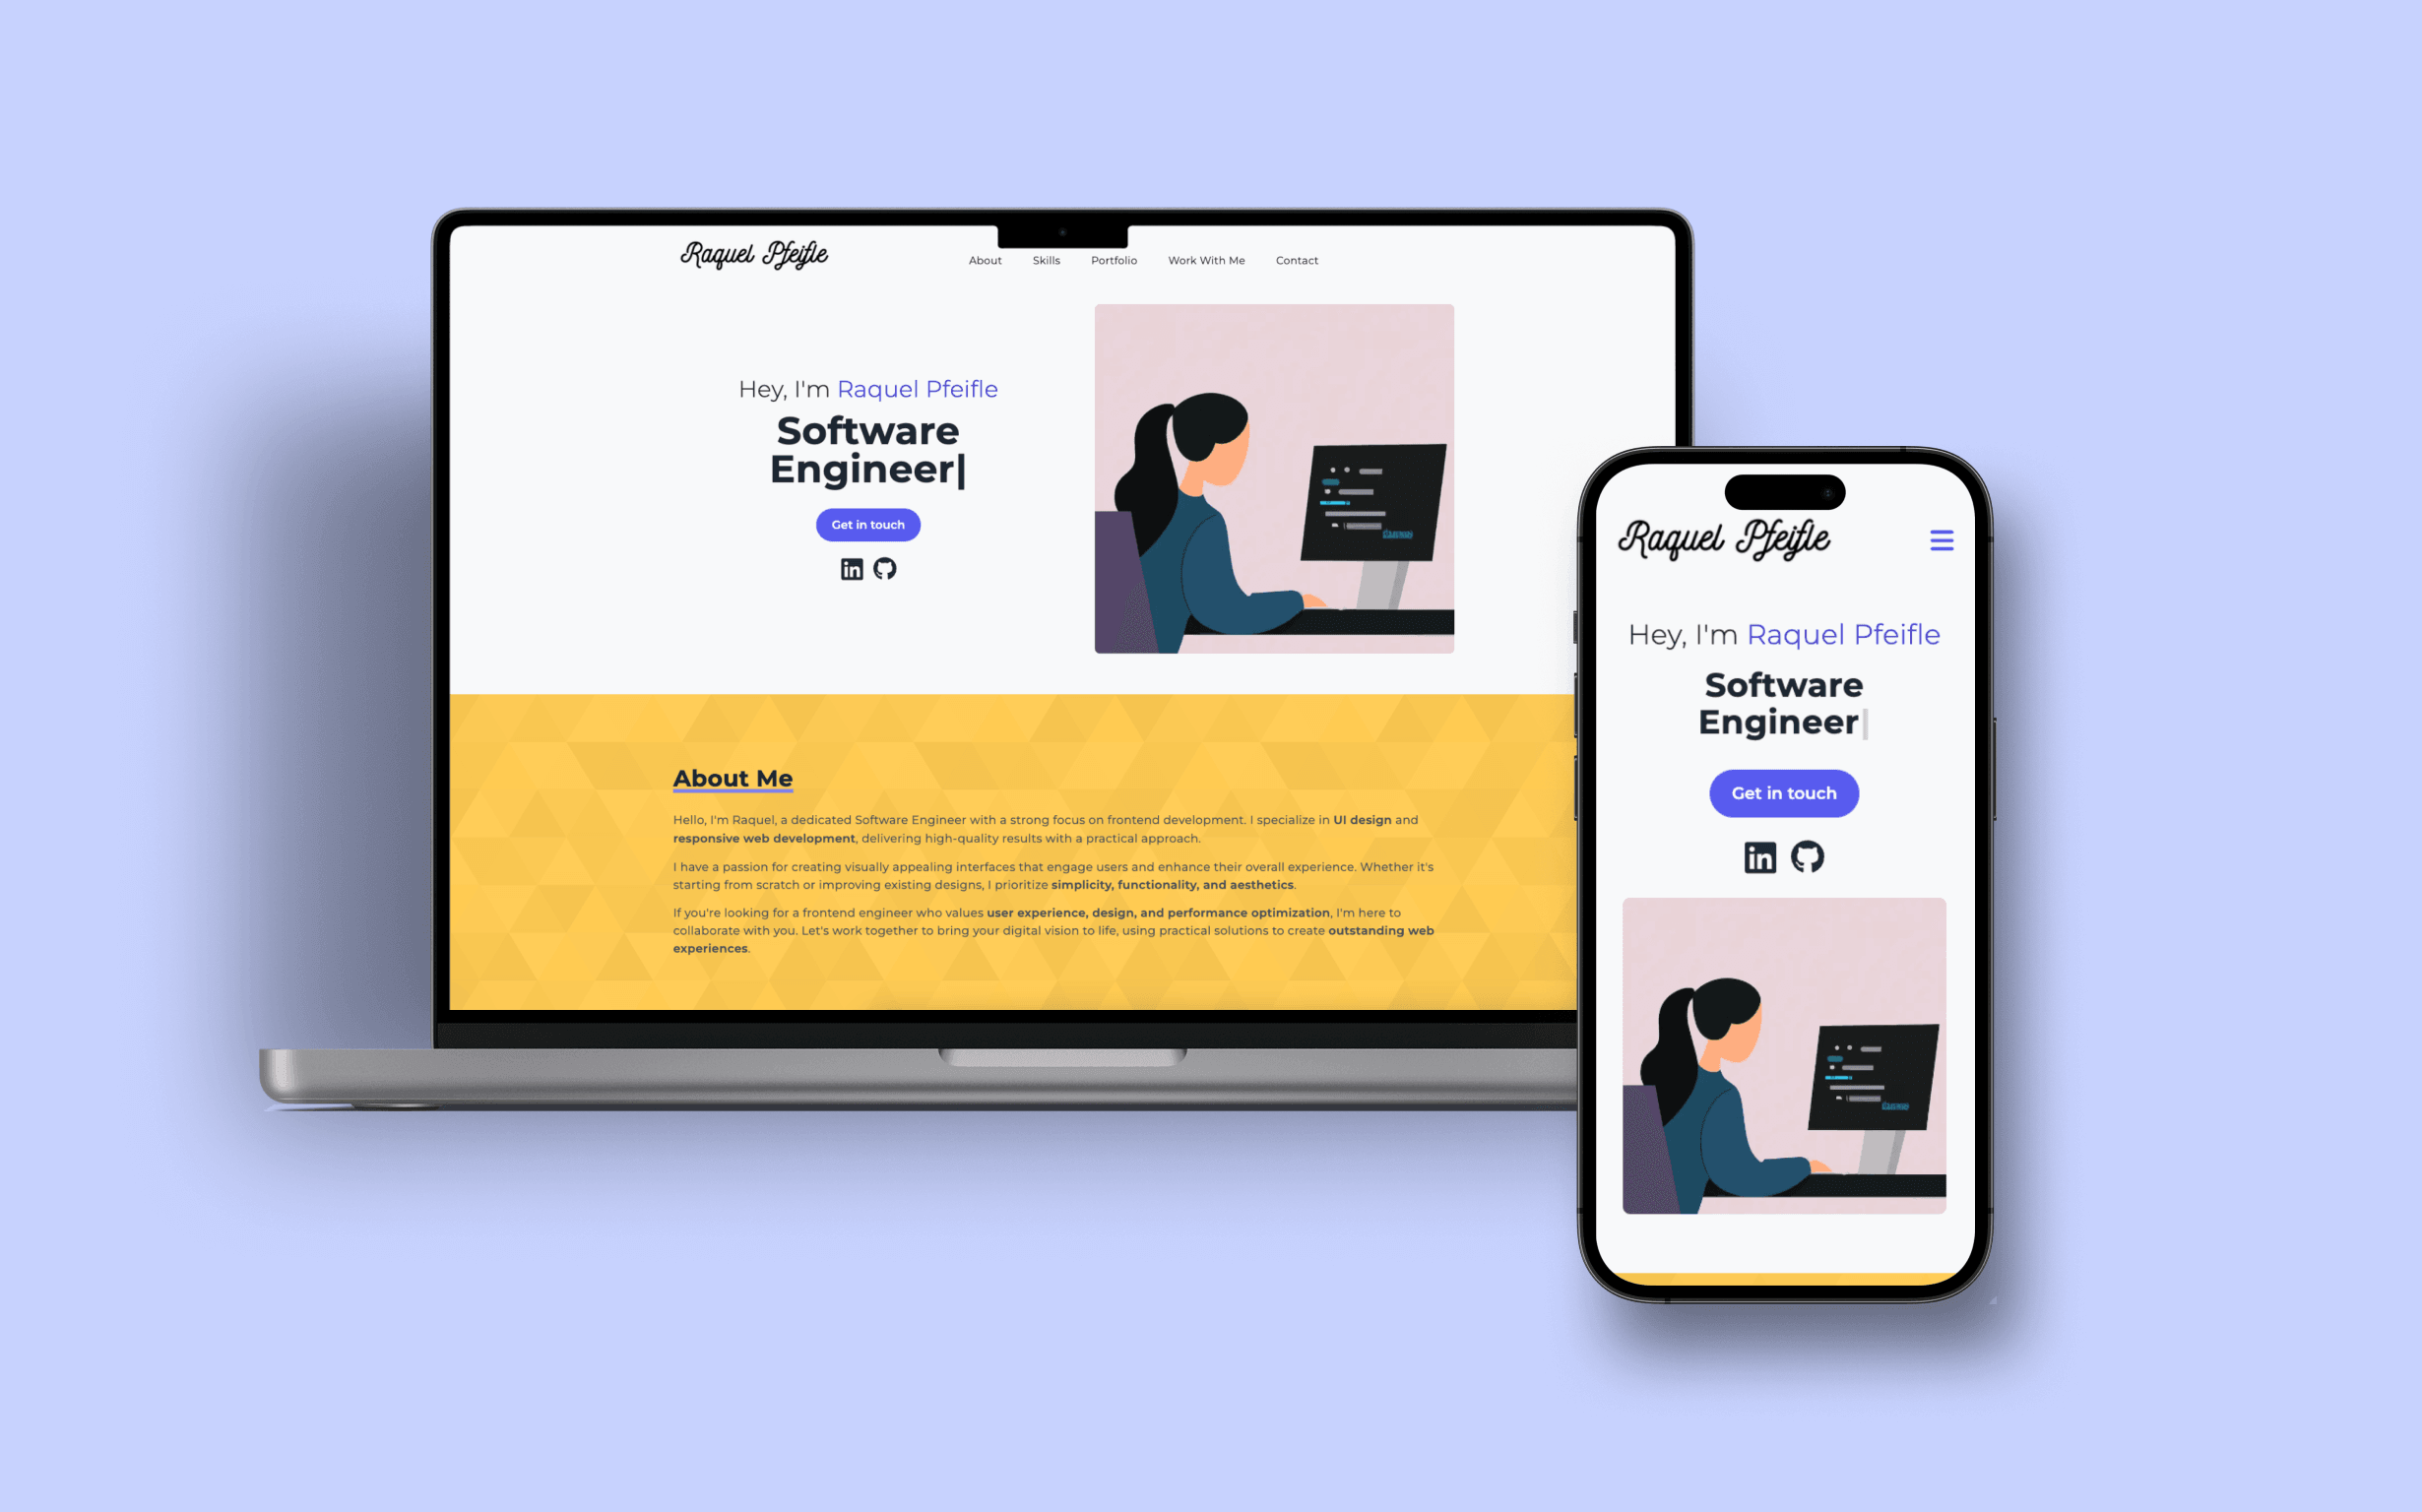Image resolution: width=2422 pixels, height=1512 pixels.
Task: Click the Work With Me tab
Action: pyautogui.click(x=1207, y=260)
